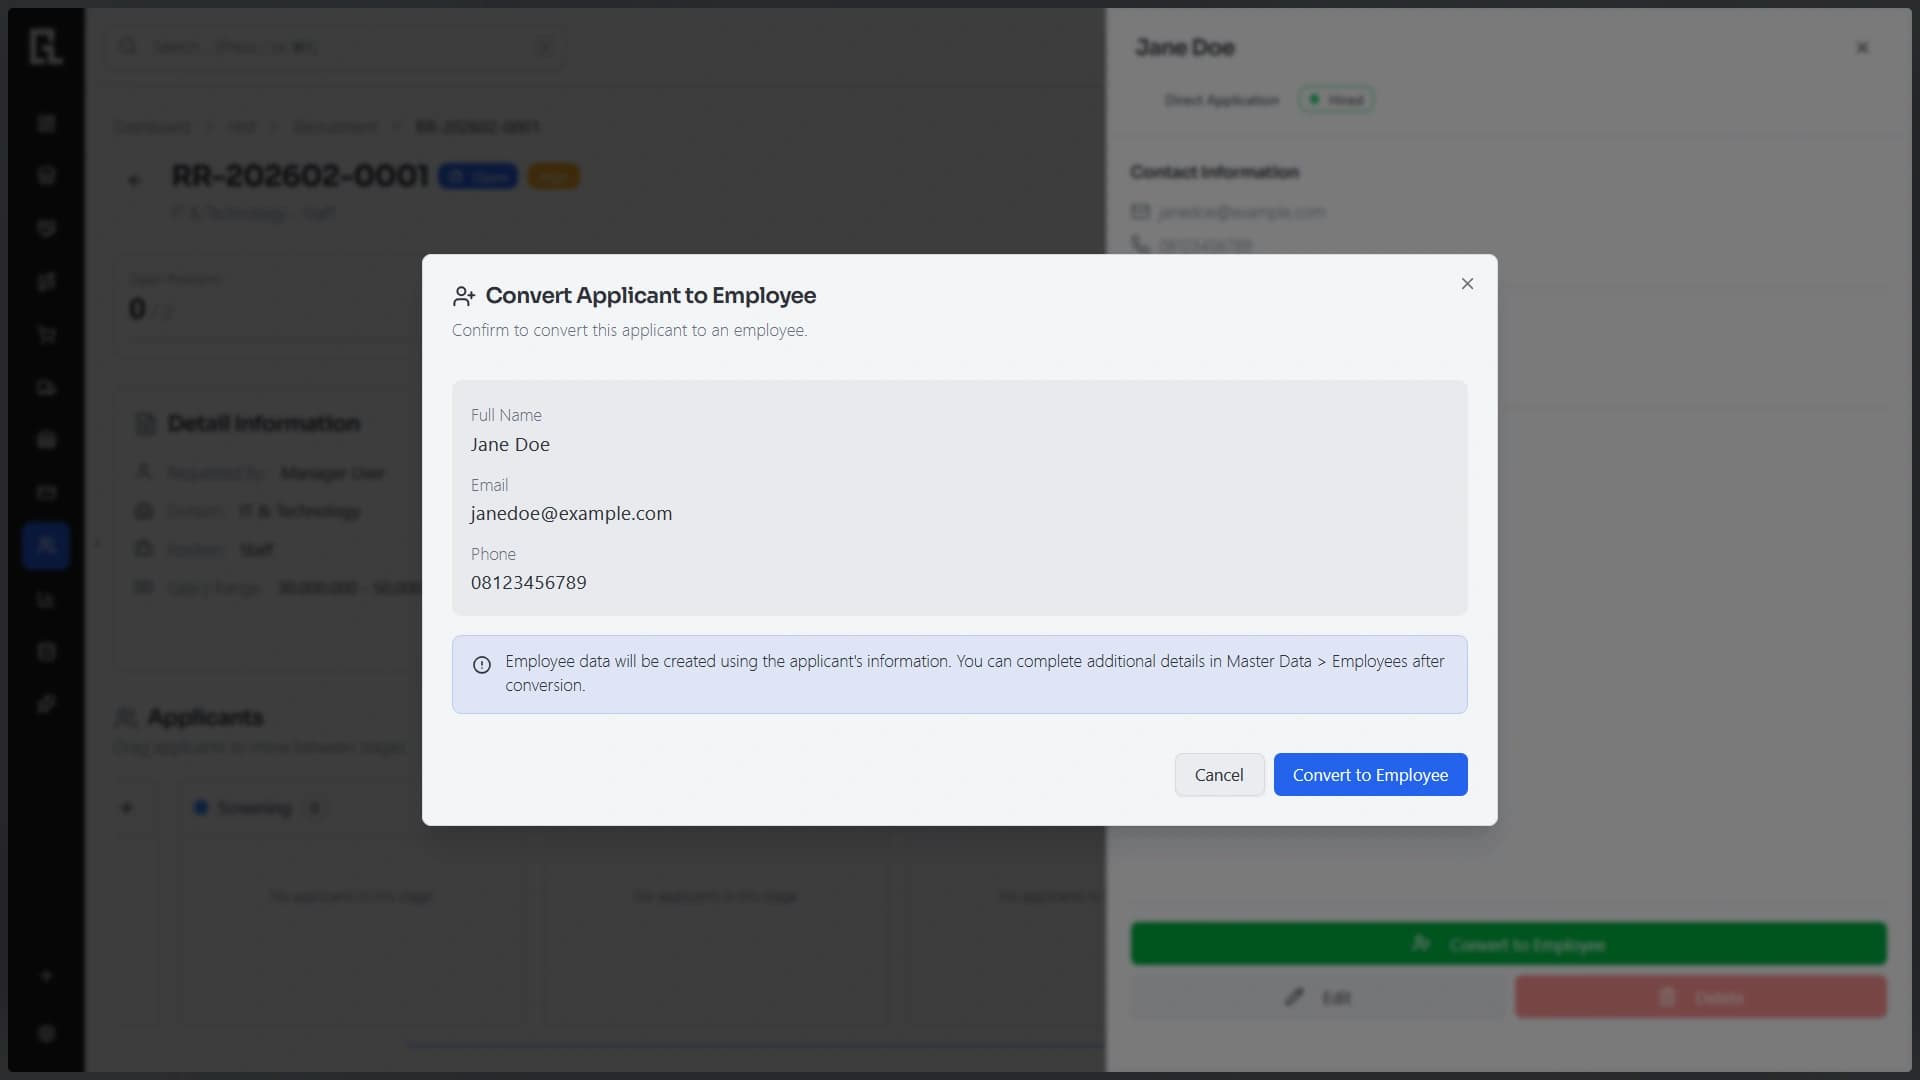Click the Full Name label
1920x1080 pixels.
(506, 415)
